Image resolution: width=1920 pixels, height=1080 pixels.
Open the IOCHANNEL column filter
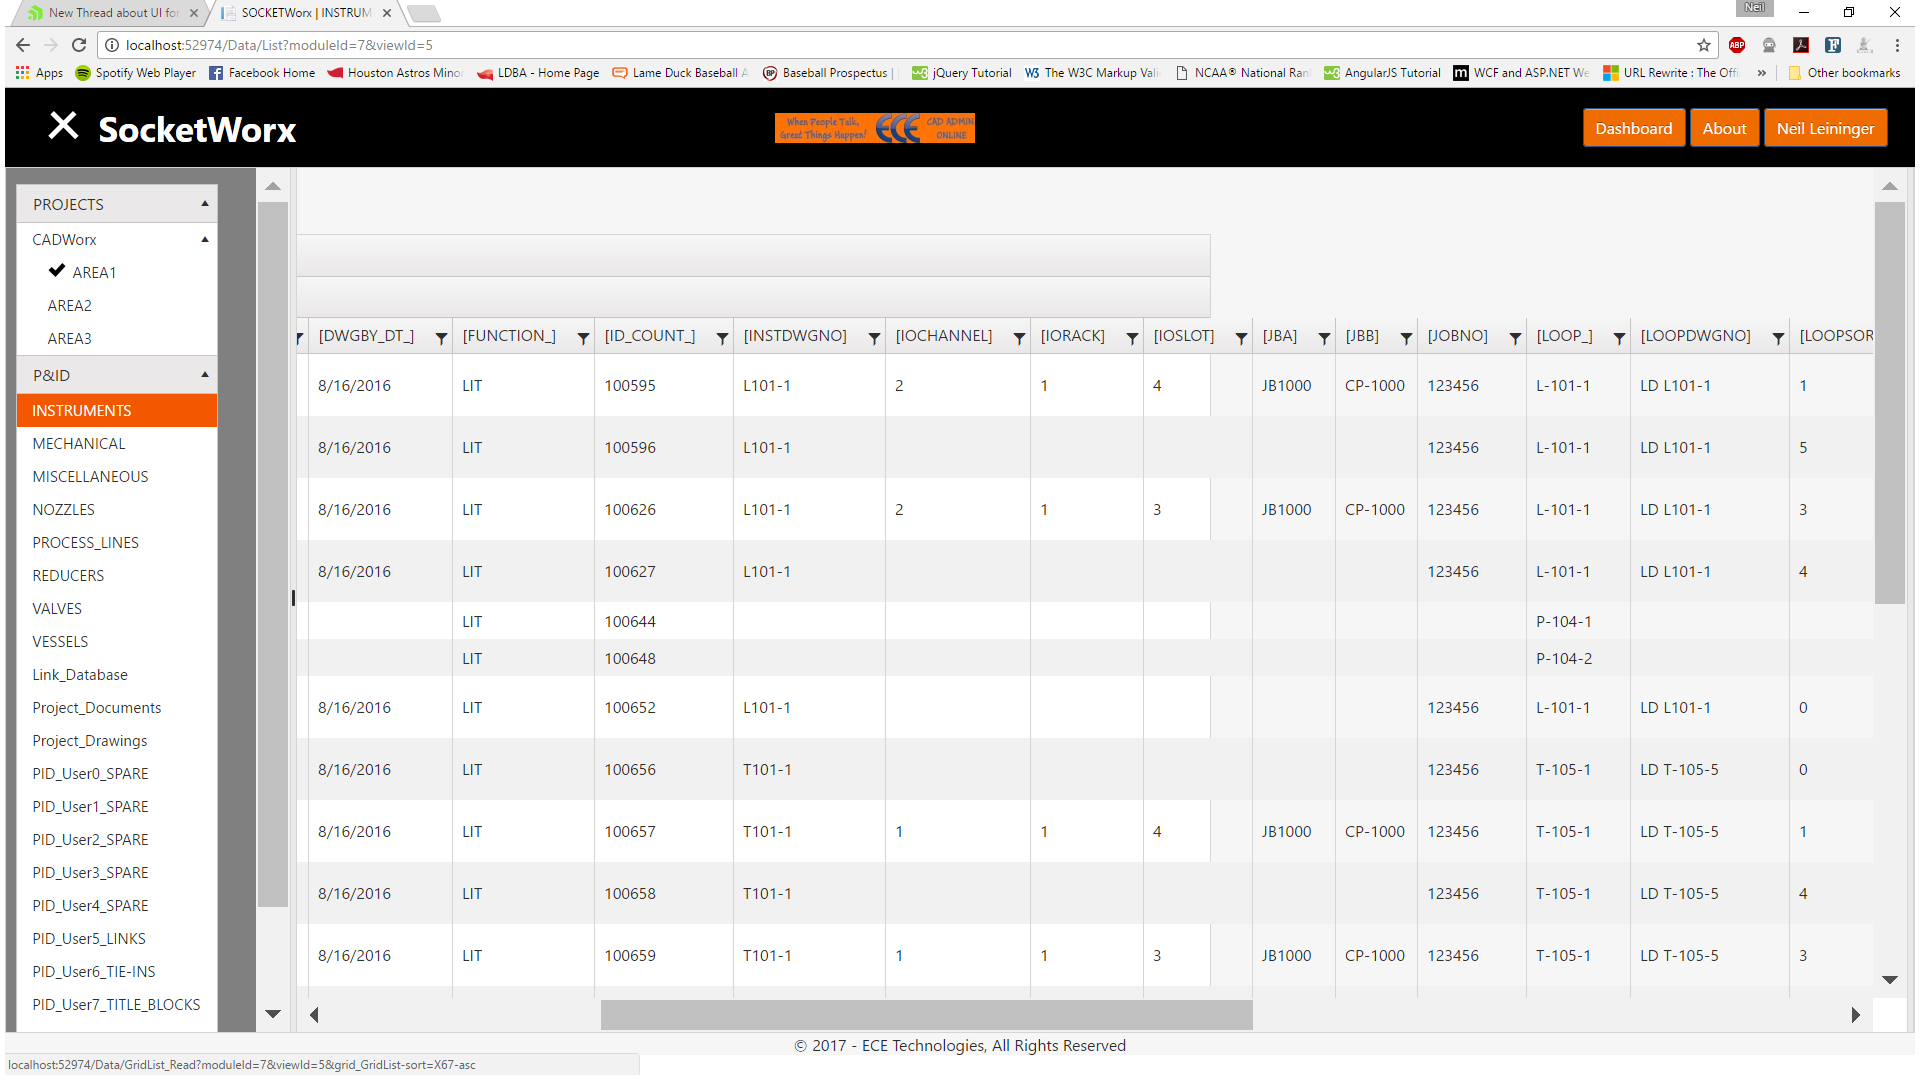point(1019,339)
